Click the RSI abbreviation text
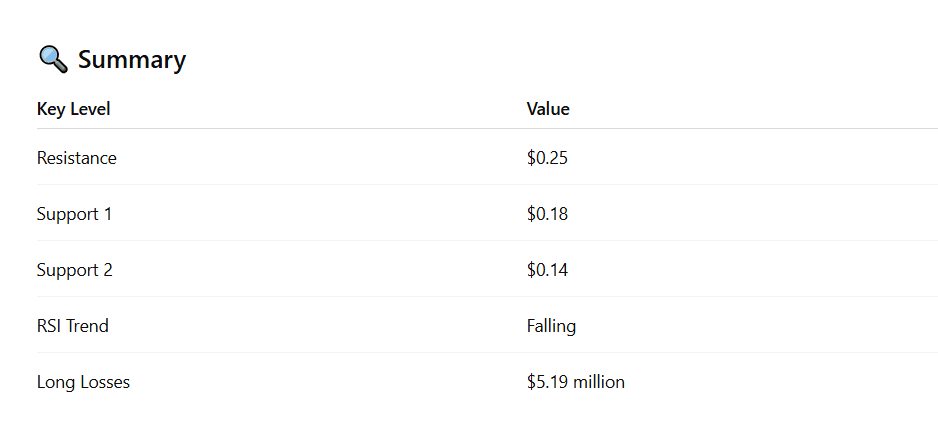938x428 pixels. point(50,326)
